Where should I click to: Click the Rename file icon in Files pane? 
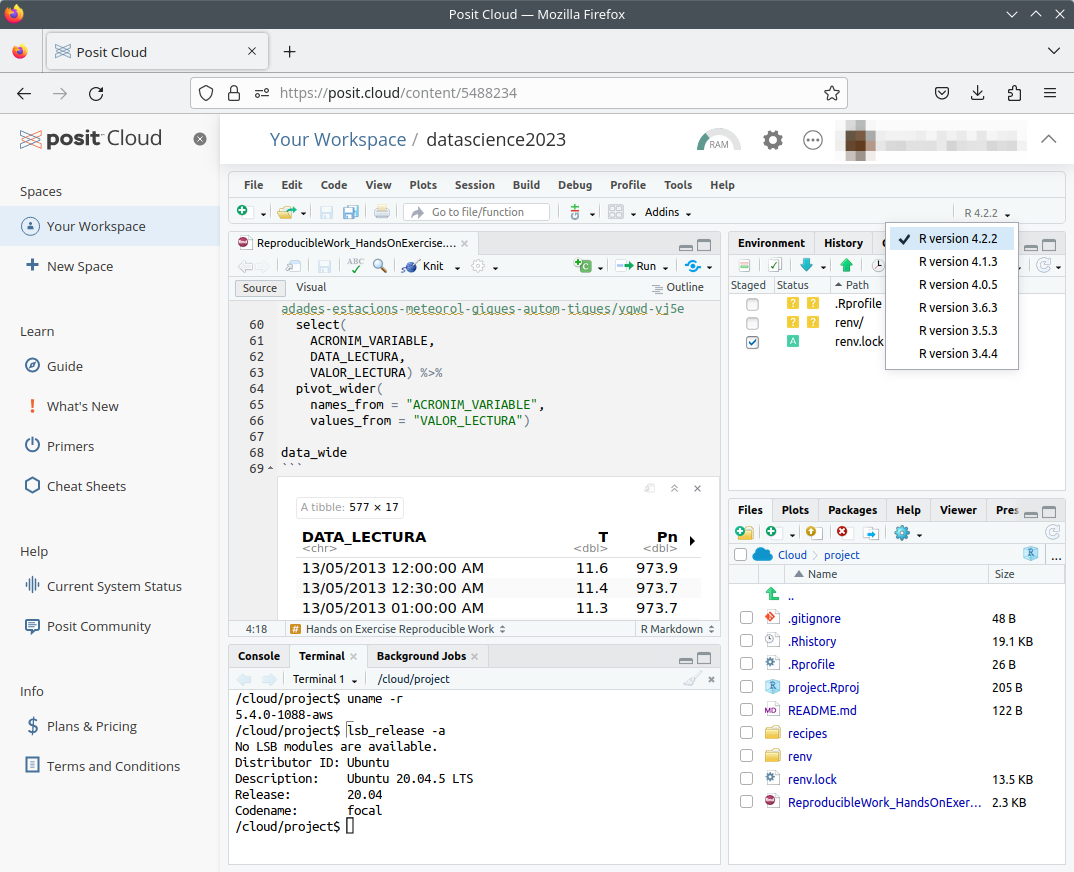coord(871,533)
